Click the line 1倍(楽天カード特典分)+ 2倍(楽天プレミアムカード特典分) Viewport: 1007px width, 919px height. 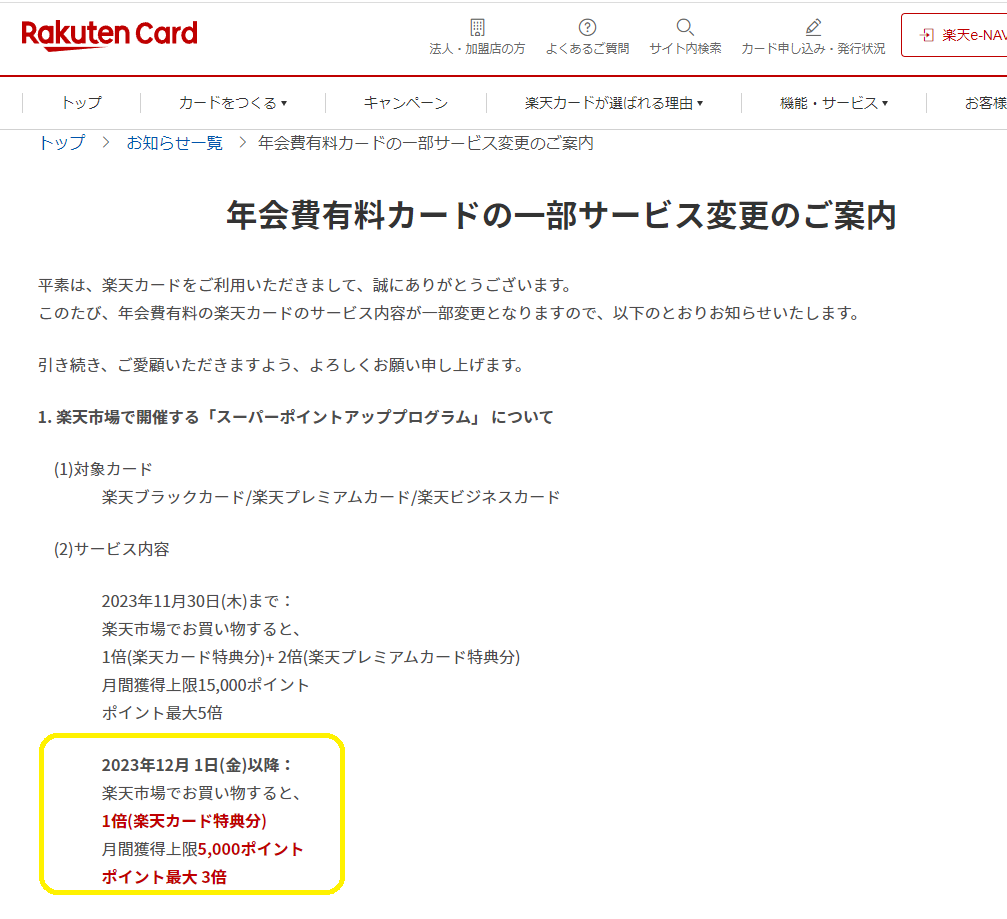coord(311,657)
